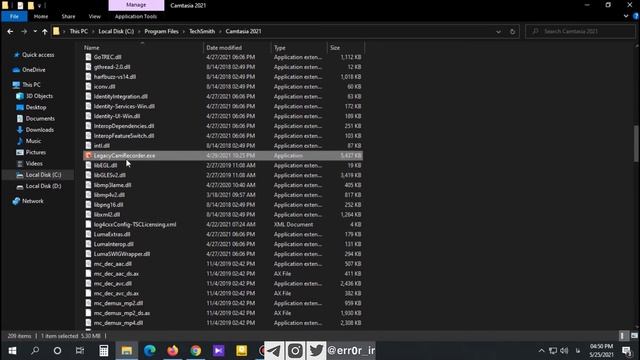Click This PC in address bar
Screen dimensions: 640x360
pos(78,31)
